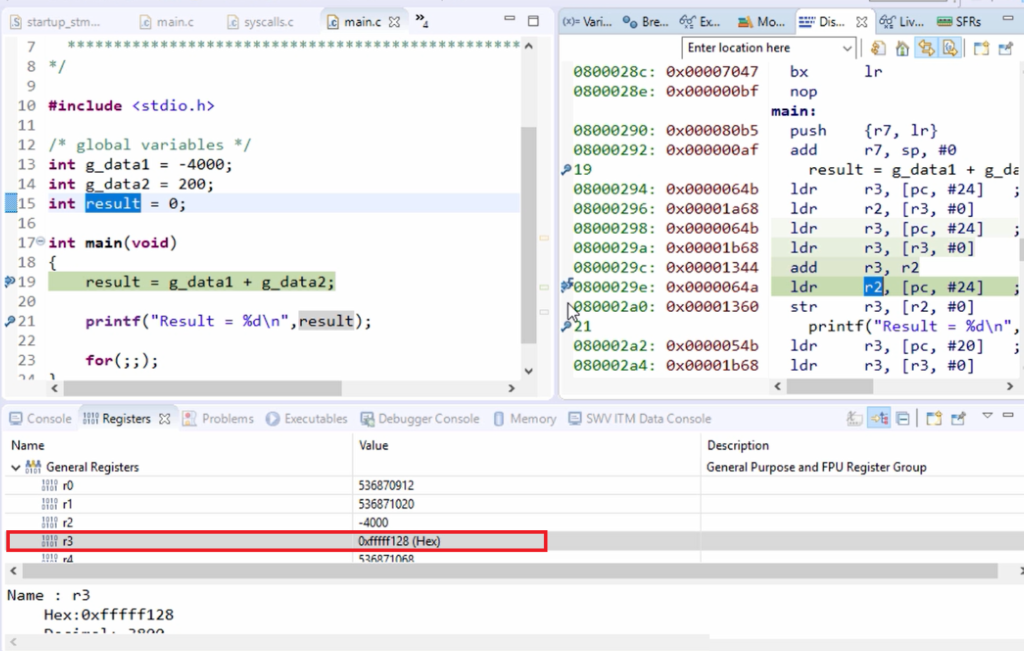Refresh the Disassembly view

click(x=878, y=48)
